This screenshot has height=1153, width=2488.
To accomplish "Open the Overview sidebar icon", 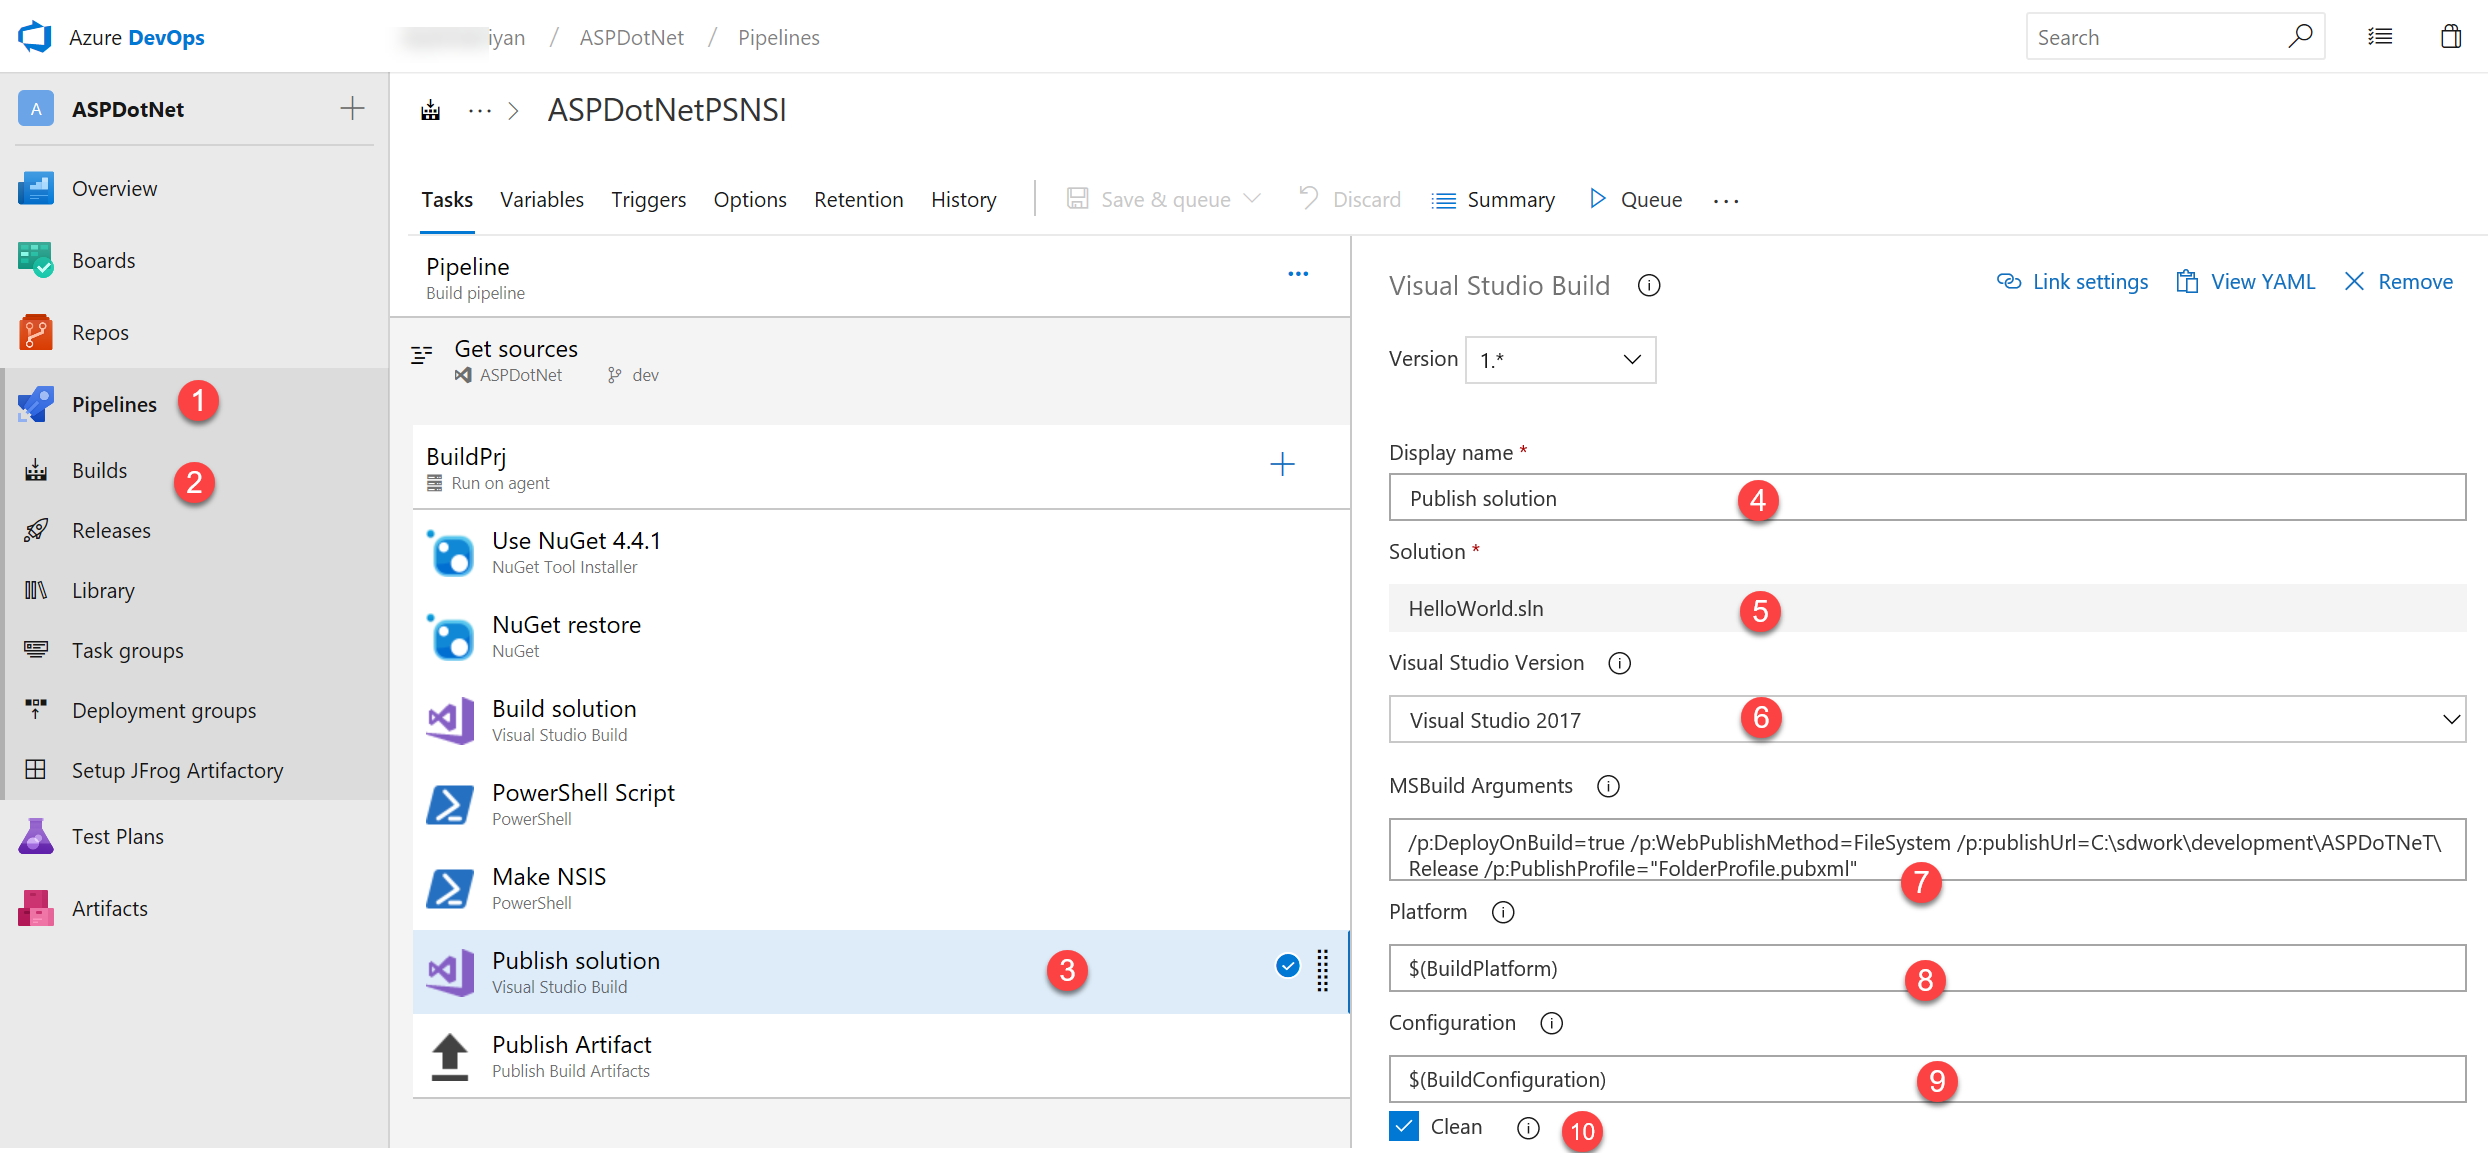I will tap(36, 188).
